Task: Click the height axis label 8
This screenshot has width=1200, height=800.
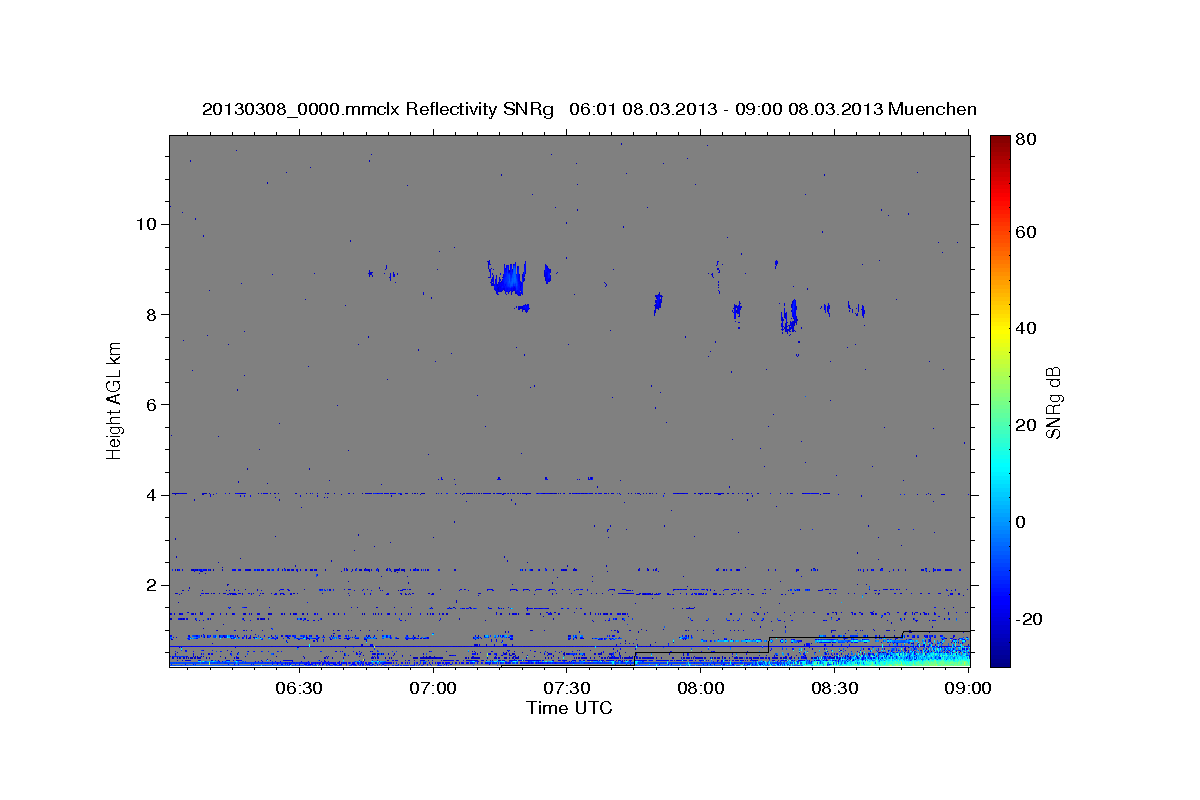Action: 151,314
